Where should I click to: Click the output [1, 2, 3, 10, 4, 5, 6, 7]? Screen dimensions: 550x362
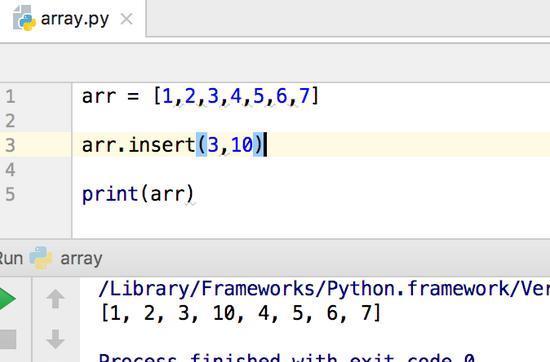click(240, 313)
